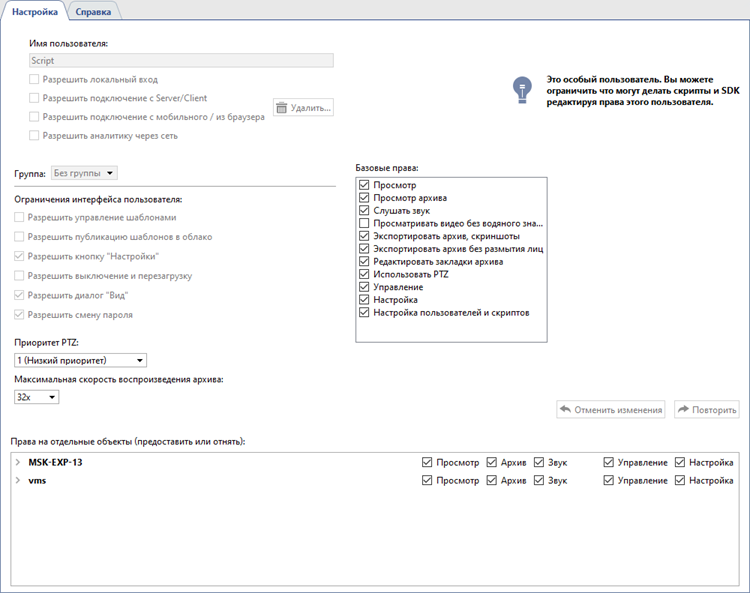
Task: Open the 32x playback speed dropdown
Action: (37, 397)
